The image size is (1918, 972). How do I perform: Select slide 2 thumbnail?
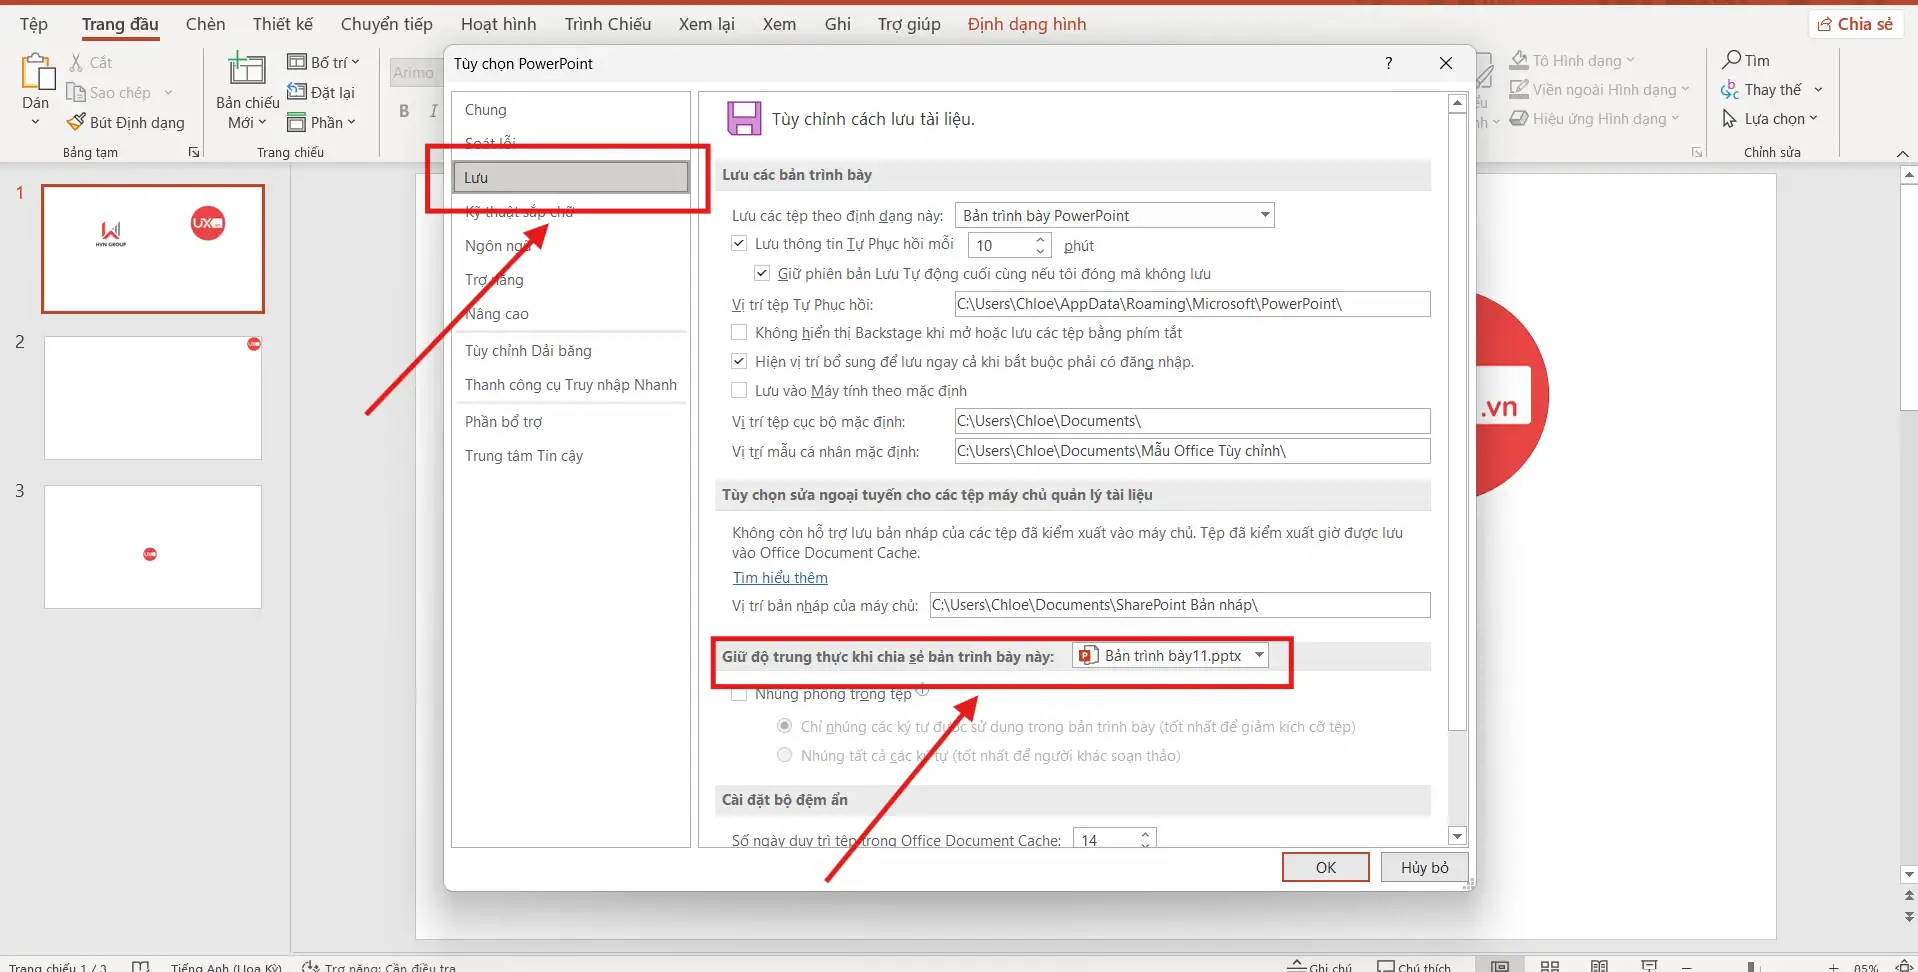(153, 398)
